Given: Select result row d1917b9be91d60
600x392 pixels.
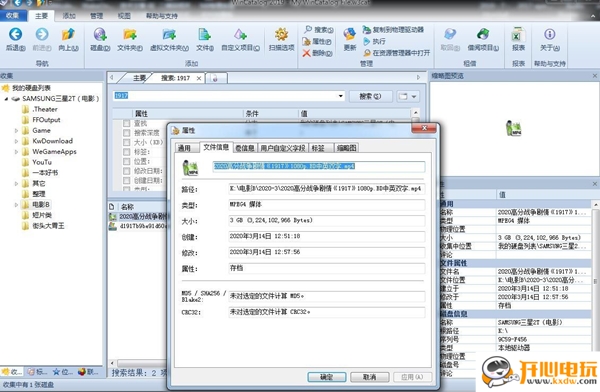Looking at the screenshot, I should (139, 226).
